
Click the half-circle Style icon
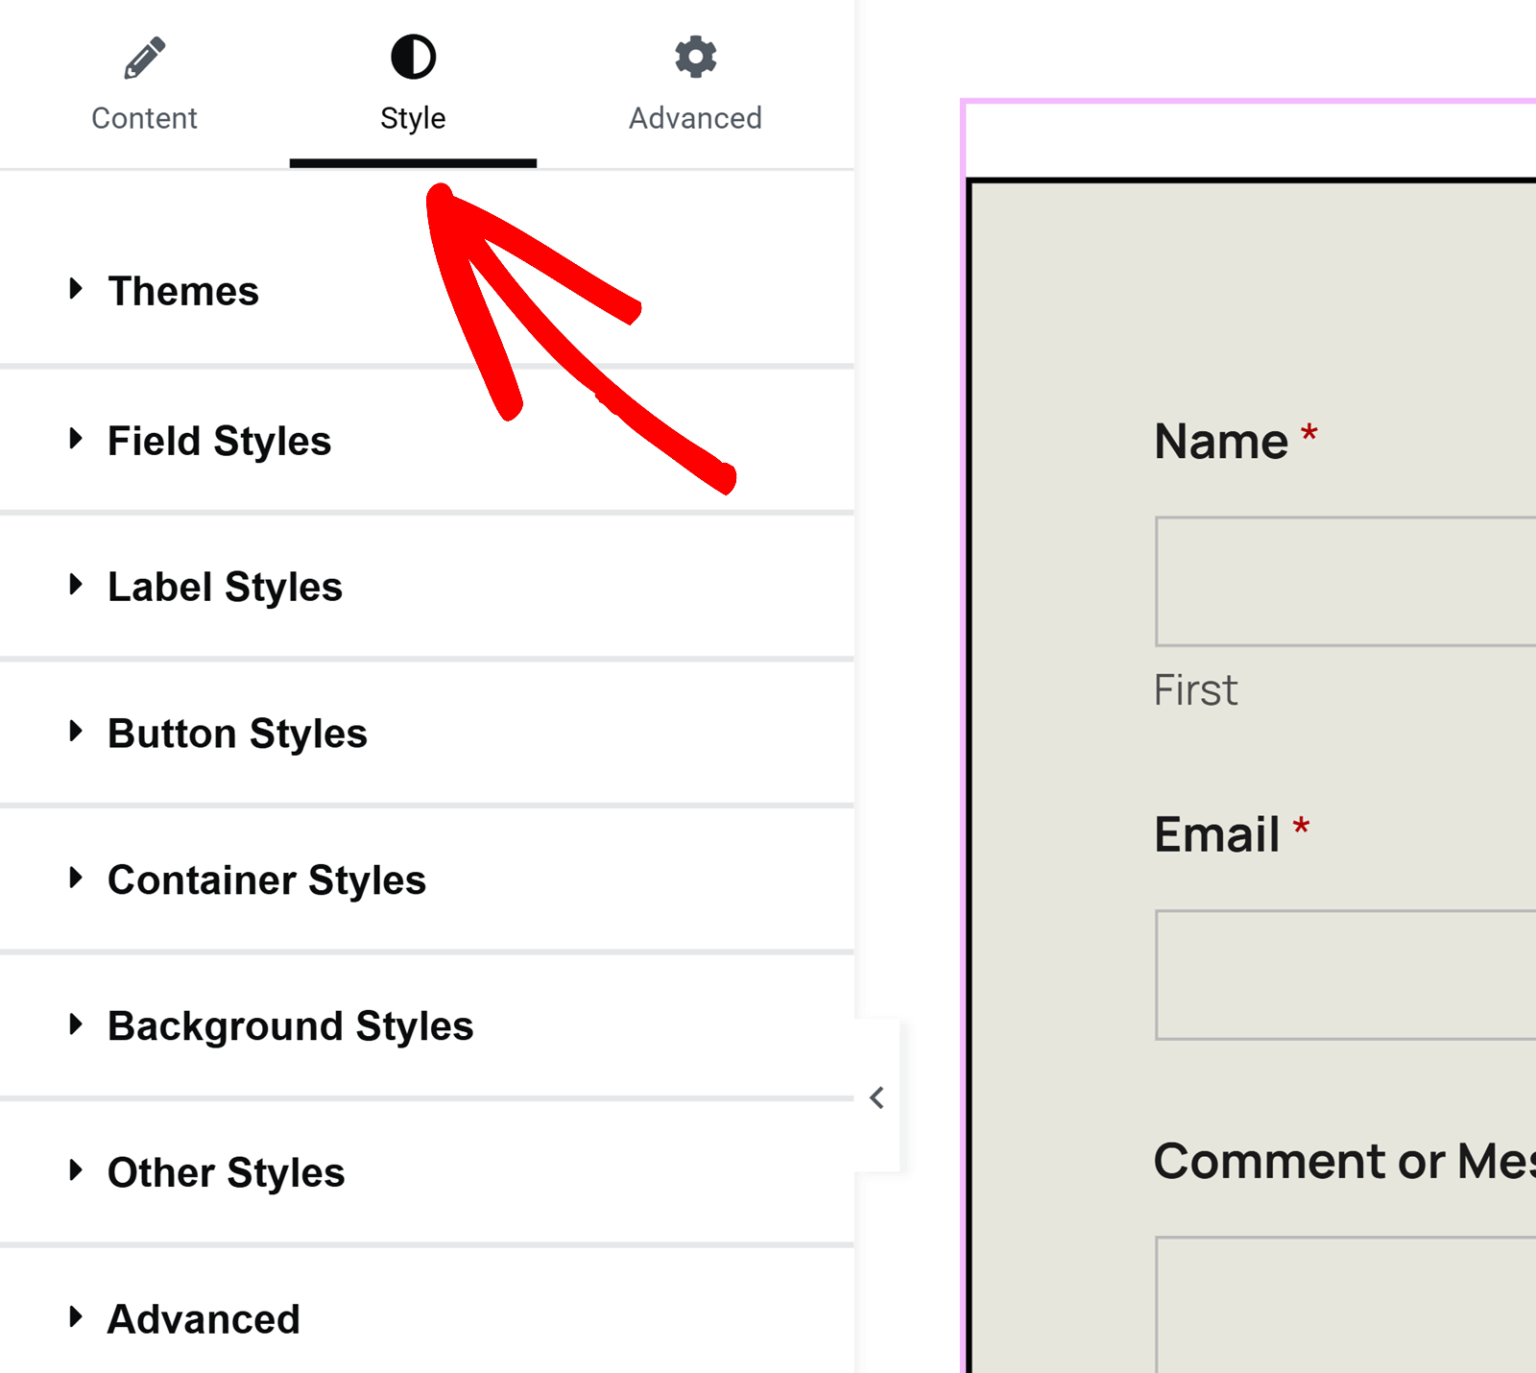click(413, 56)
